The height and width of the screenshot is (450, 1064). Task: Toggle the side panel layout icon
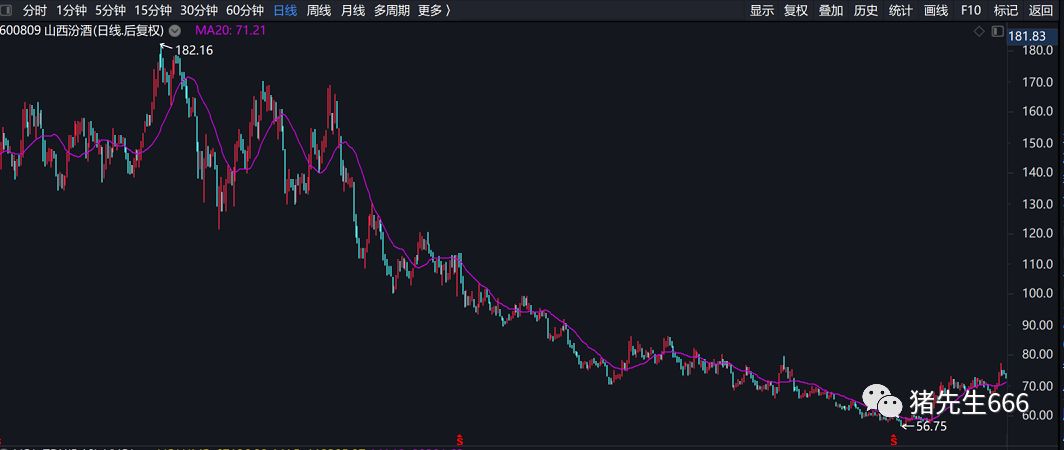[997, 31]
